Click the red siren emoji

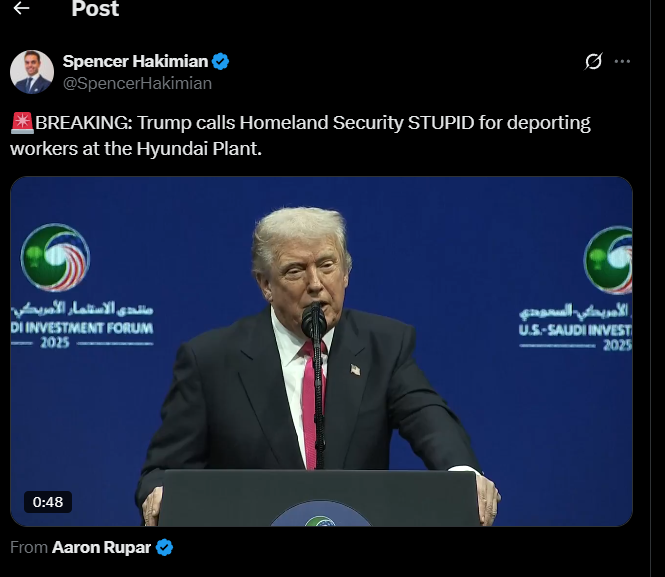click(x=22, y=123)
